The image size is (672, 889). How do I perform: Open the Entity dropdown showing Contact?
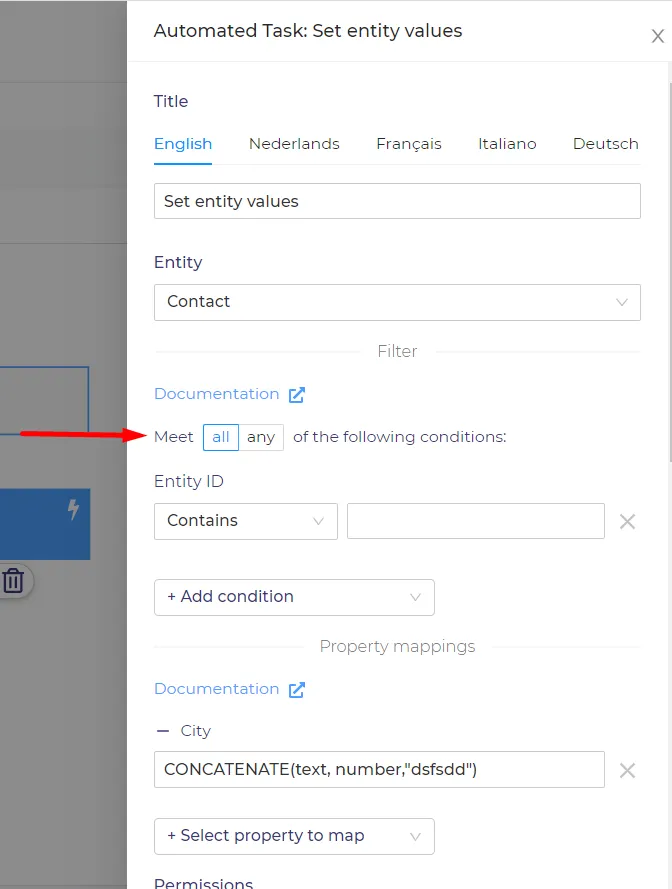point(397,302)
